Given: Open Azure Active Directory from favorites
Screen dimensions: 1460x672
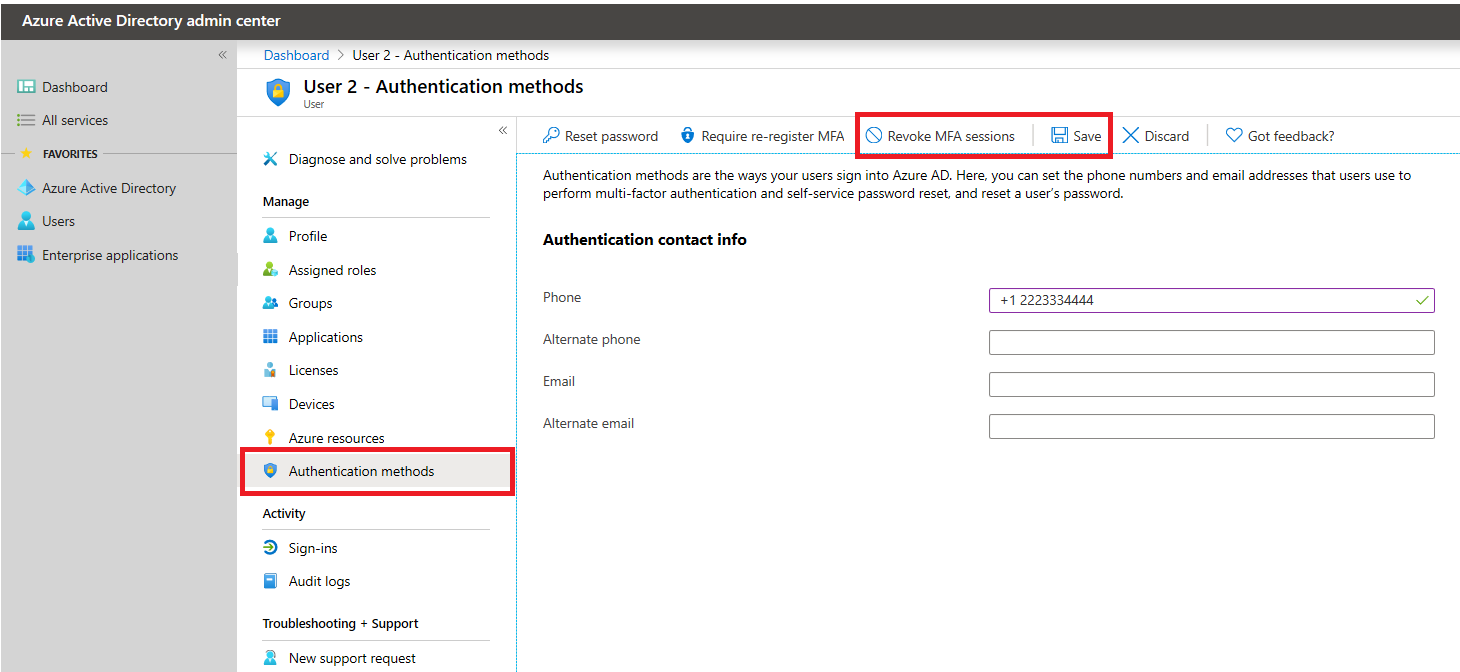Looking at the screenshot, I should (109, 188).
